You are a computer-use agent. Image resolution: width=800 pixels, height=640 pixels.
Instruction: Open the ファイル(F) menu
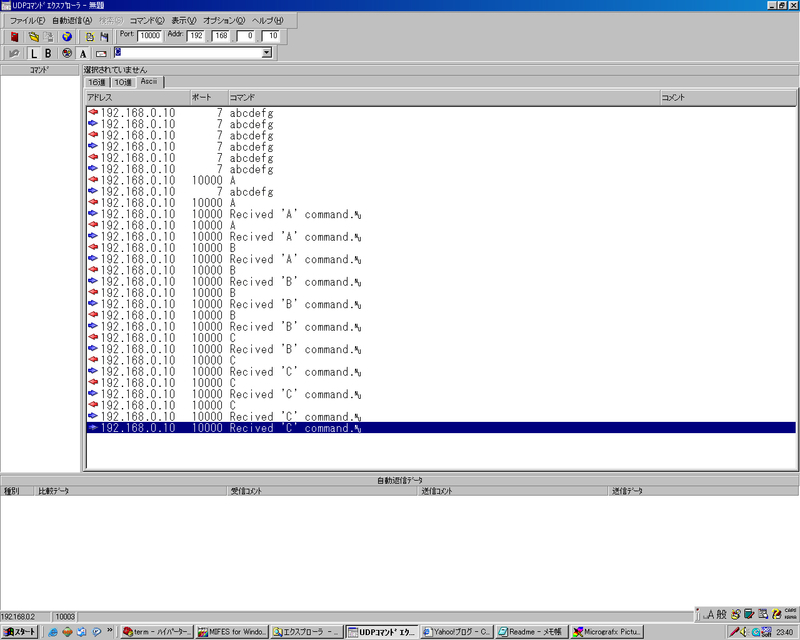[27, 20]
